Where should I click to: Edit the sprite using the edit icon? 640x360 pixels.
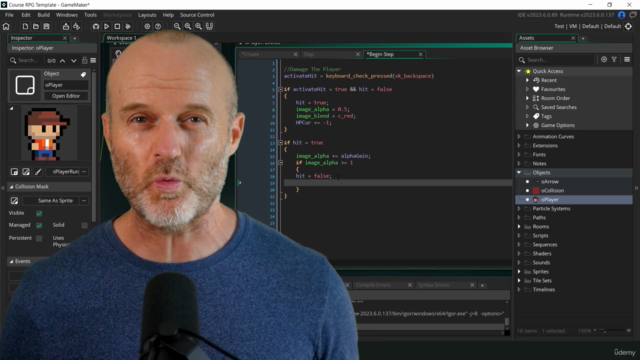pyautogui.click(x=26, y=172)
